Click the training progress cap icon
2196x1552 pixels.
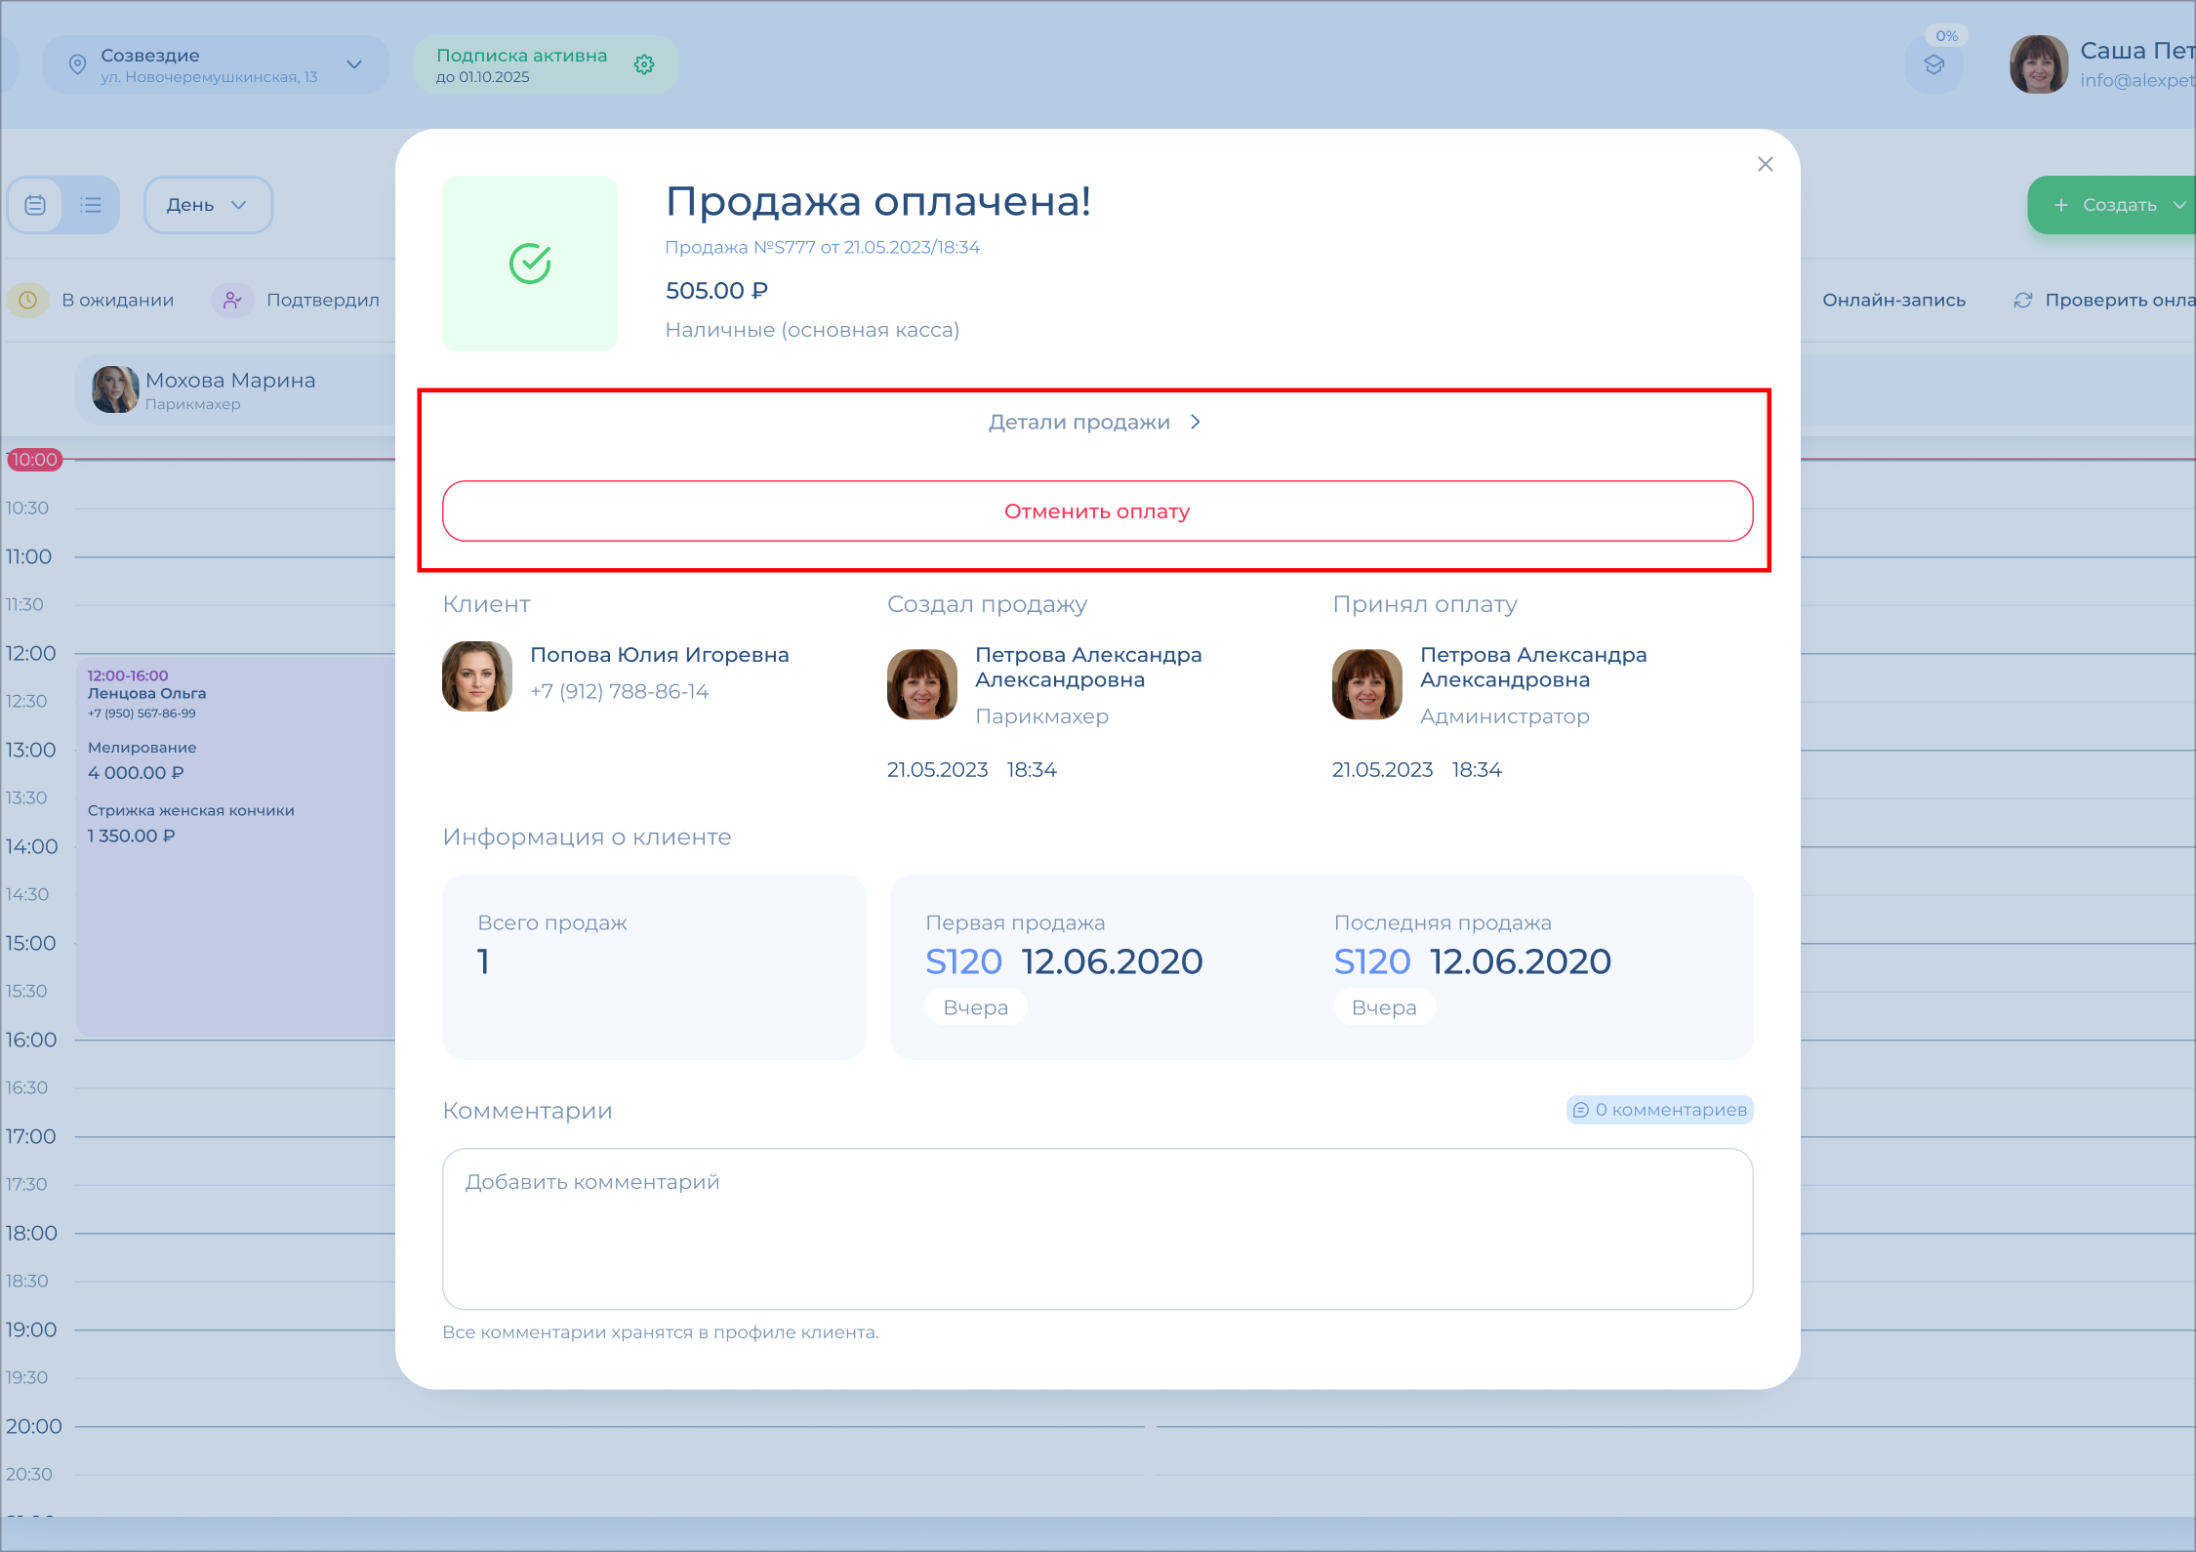click(1934, 66)
